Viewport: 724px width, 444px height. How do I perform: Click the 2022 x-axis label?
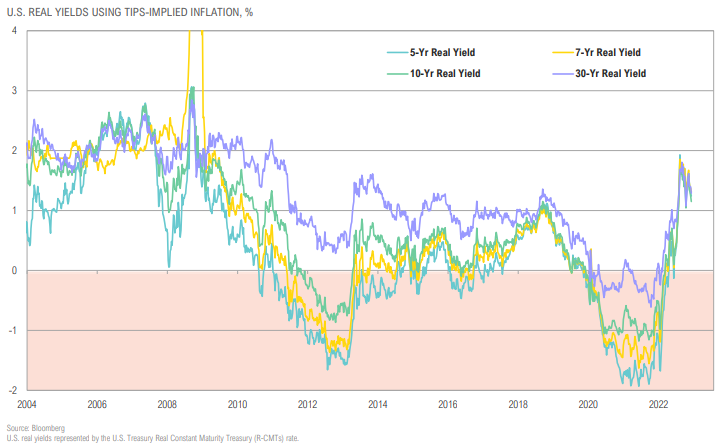659,404
